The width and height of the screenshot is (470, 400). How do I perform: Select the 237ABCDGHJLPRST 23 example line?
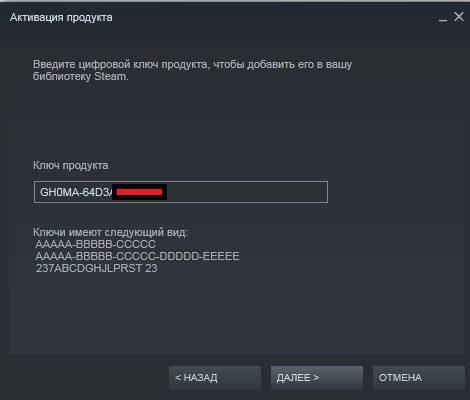(x=96, y=268)
